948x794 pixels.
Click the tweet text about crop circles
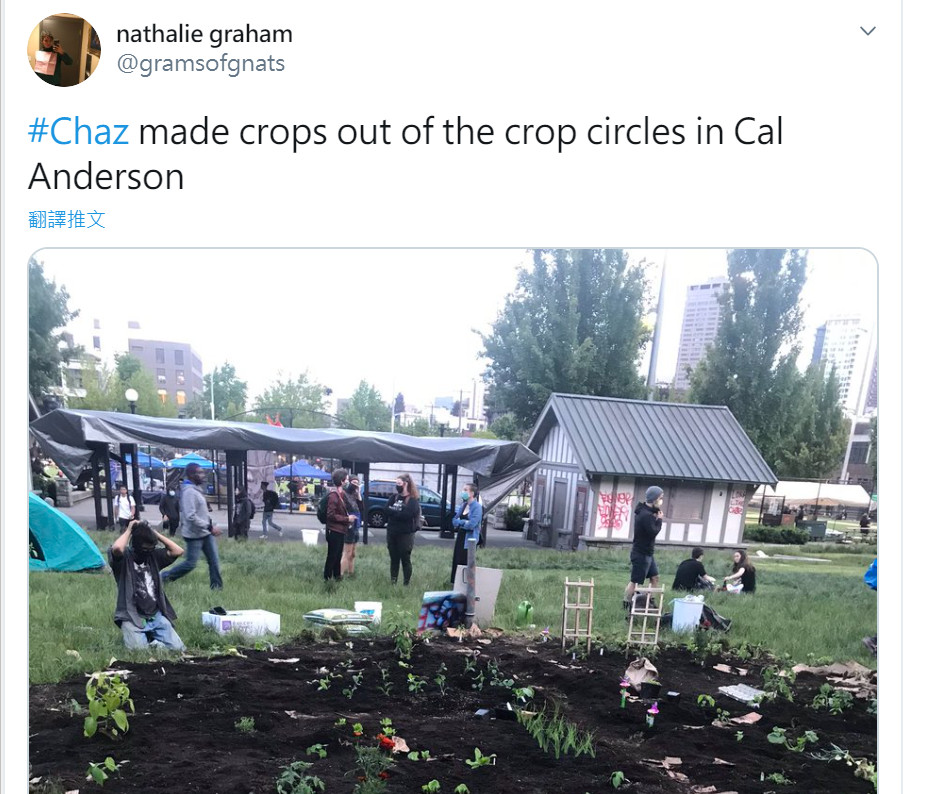click(406, 154)
